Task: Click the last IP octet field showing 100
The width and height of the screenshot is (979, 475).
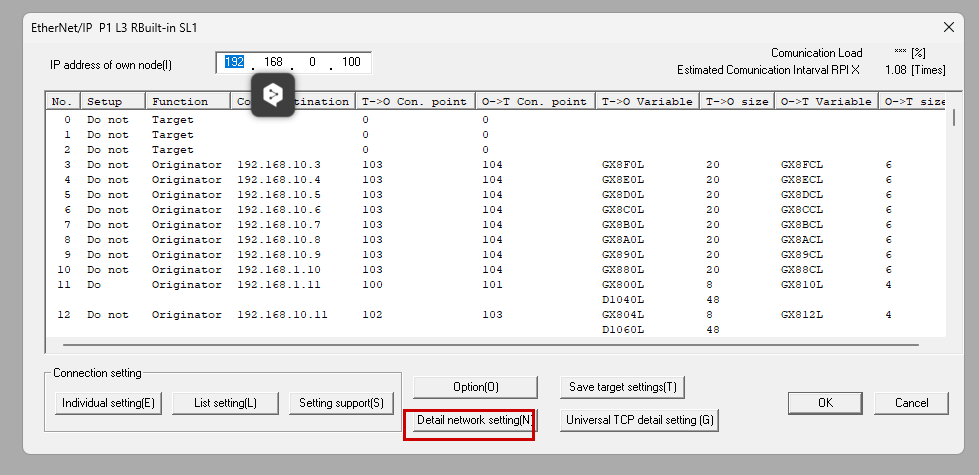Action: point(350,63)
